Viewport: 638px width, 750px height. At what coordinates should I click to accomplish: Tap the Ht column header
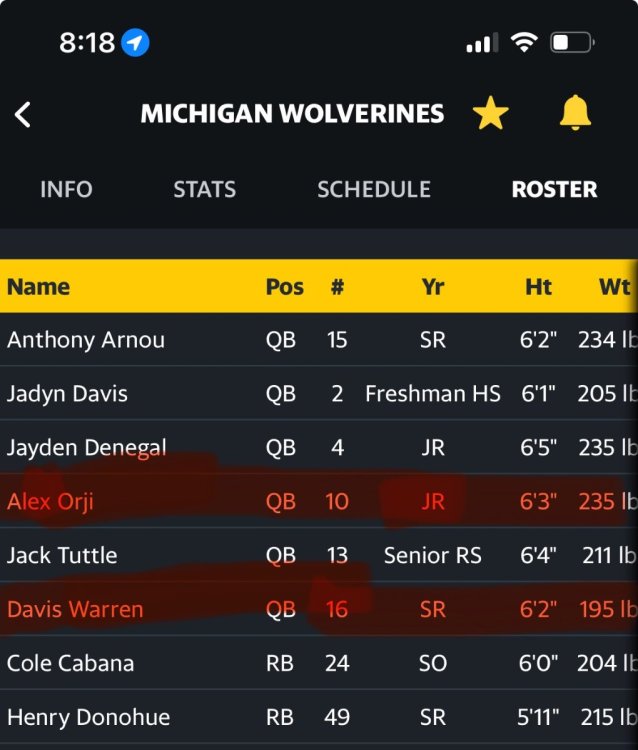(538, 287)
